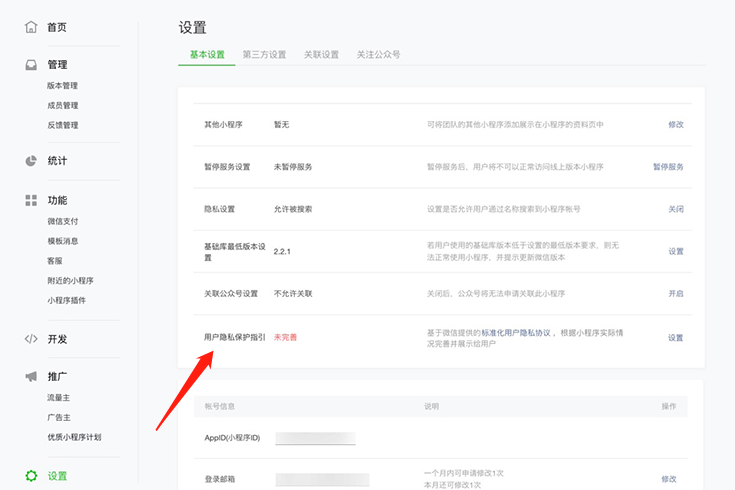The width and height of the screenshot is (735, 490).
Task: Click the 用户隐私保护指引 label
Action: tap(235, 337)
